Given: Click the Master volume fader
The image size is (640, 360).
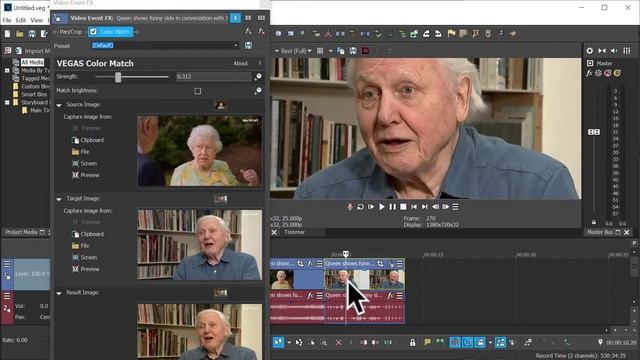Looking at the screenshot, I should tap(593, 132).
